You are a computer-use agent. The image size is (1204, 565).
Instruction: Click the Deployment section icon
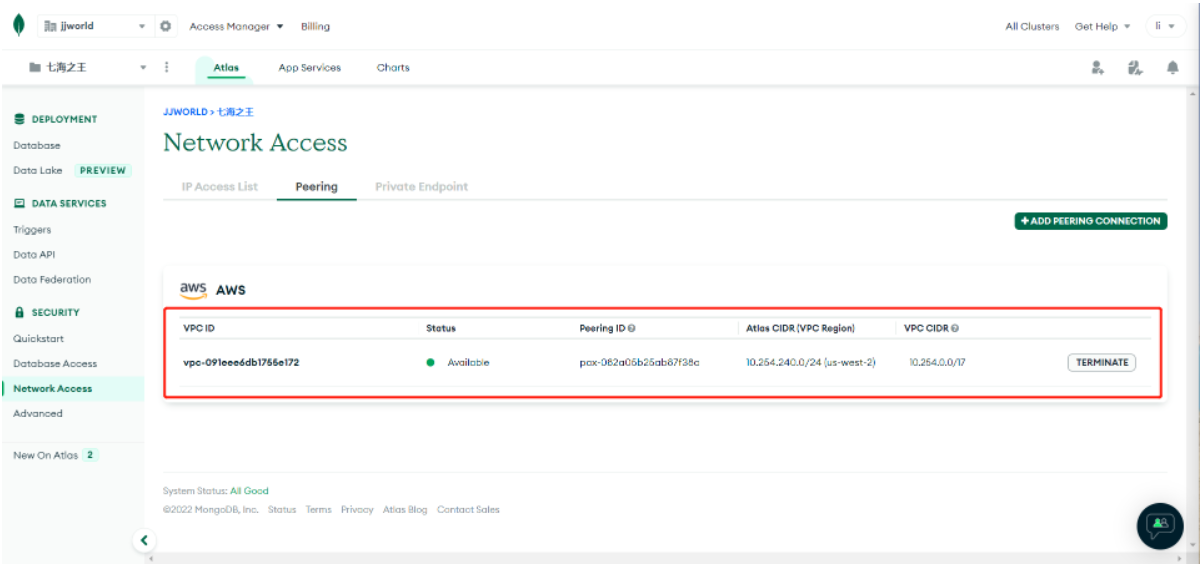coord(19,119)
